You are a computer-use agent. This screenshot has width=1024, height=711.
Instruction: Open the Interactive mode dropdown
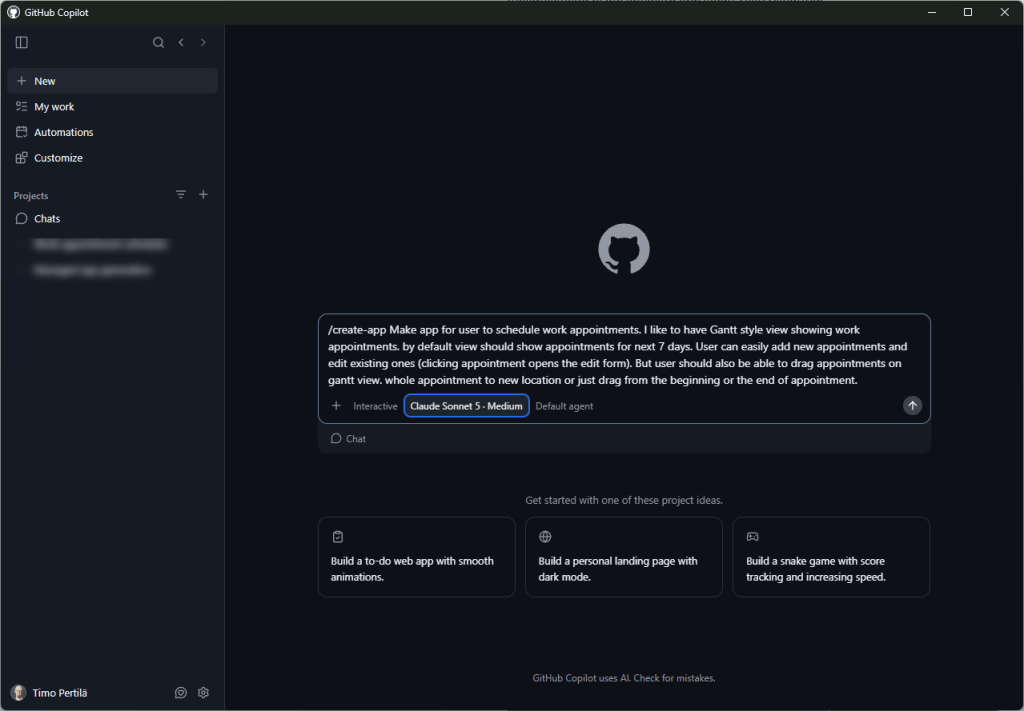point(375,406)
